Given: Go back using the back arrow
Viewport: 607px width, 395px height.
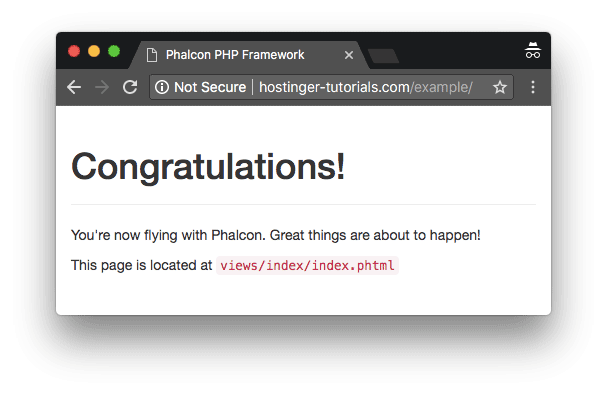Looking at the screenshot, I should pyautogui.click(x=74, y=87).
